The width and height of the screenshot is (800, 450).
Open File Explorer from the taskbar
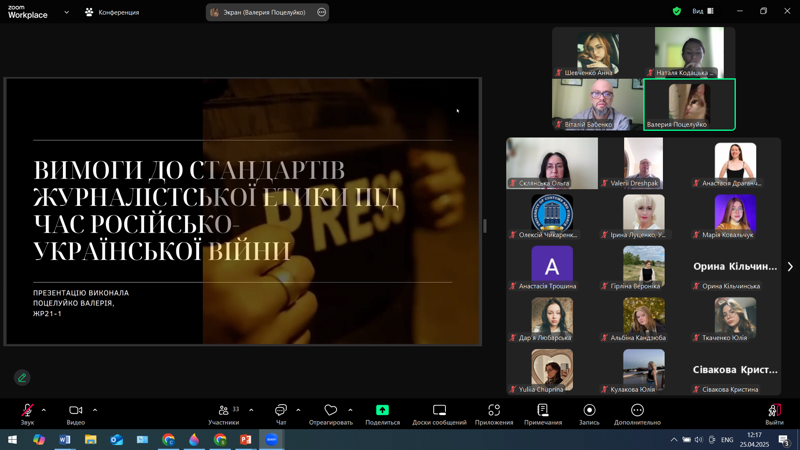pyautogui.click(x=91, y=439)
